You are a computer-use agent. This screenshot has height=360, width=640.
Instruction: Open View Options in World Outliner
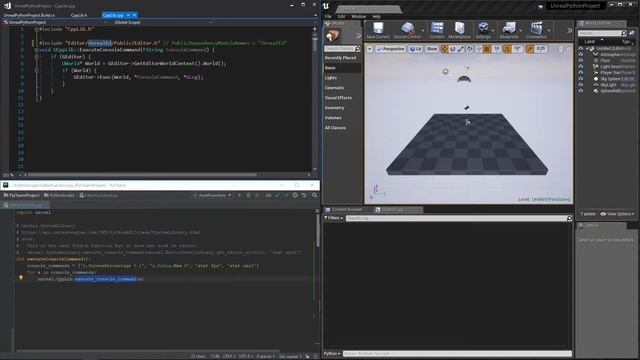point(618,214)
